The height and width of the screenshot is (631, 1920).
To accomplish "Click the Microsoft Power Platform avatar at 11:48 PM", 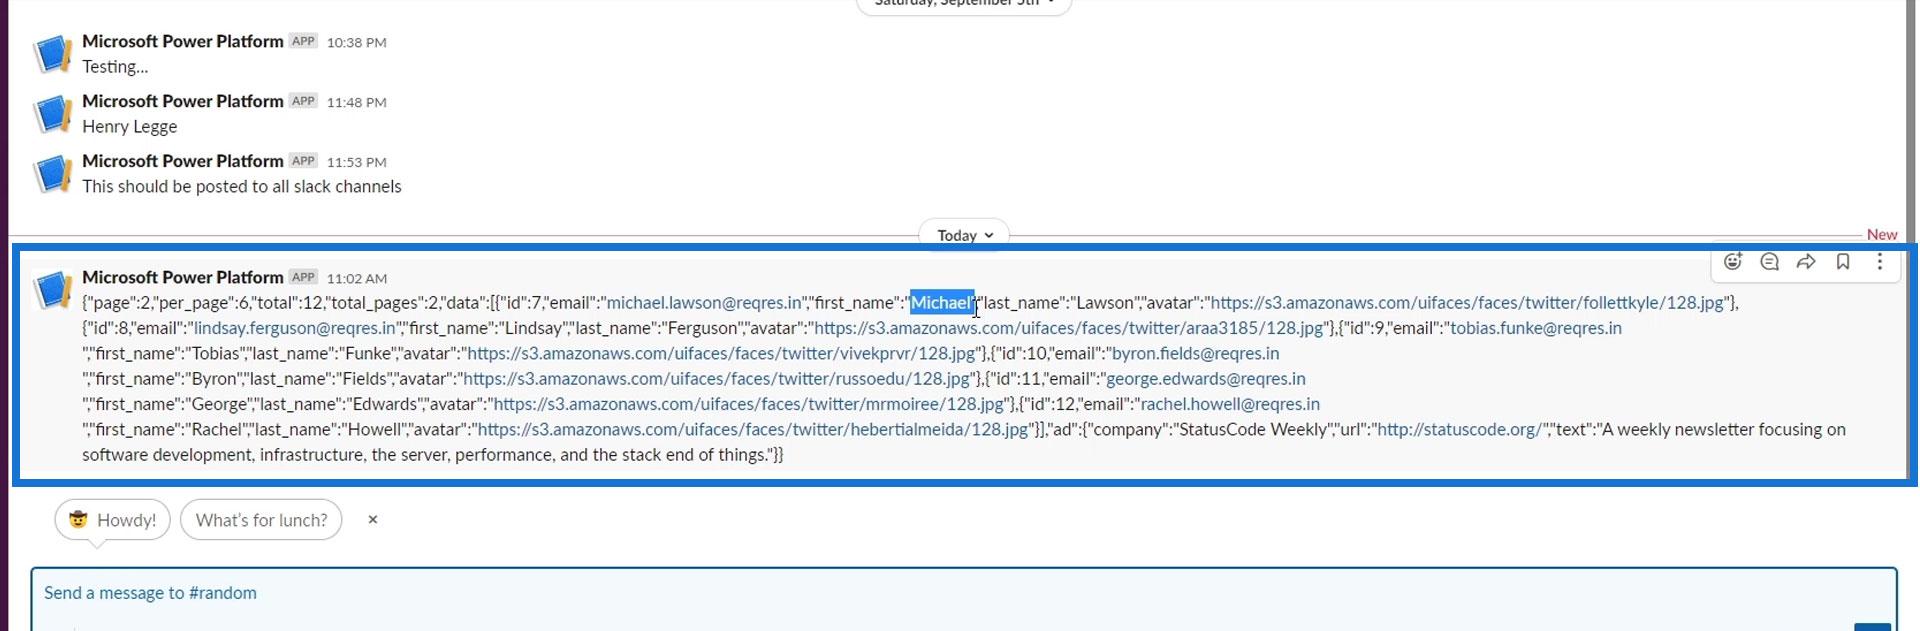I will 53,114.
